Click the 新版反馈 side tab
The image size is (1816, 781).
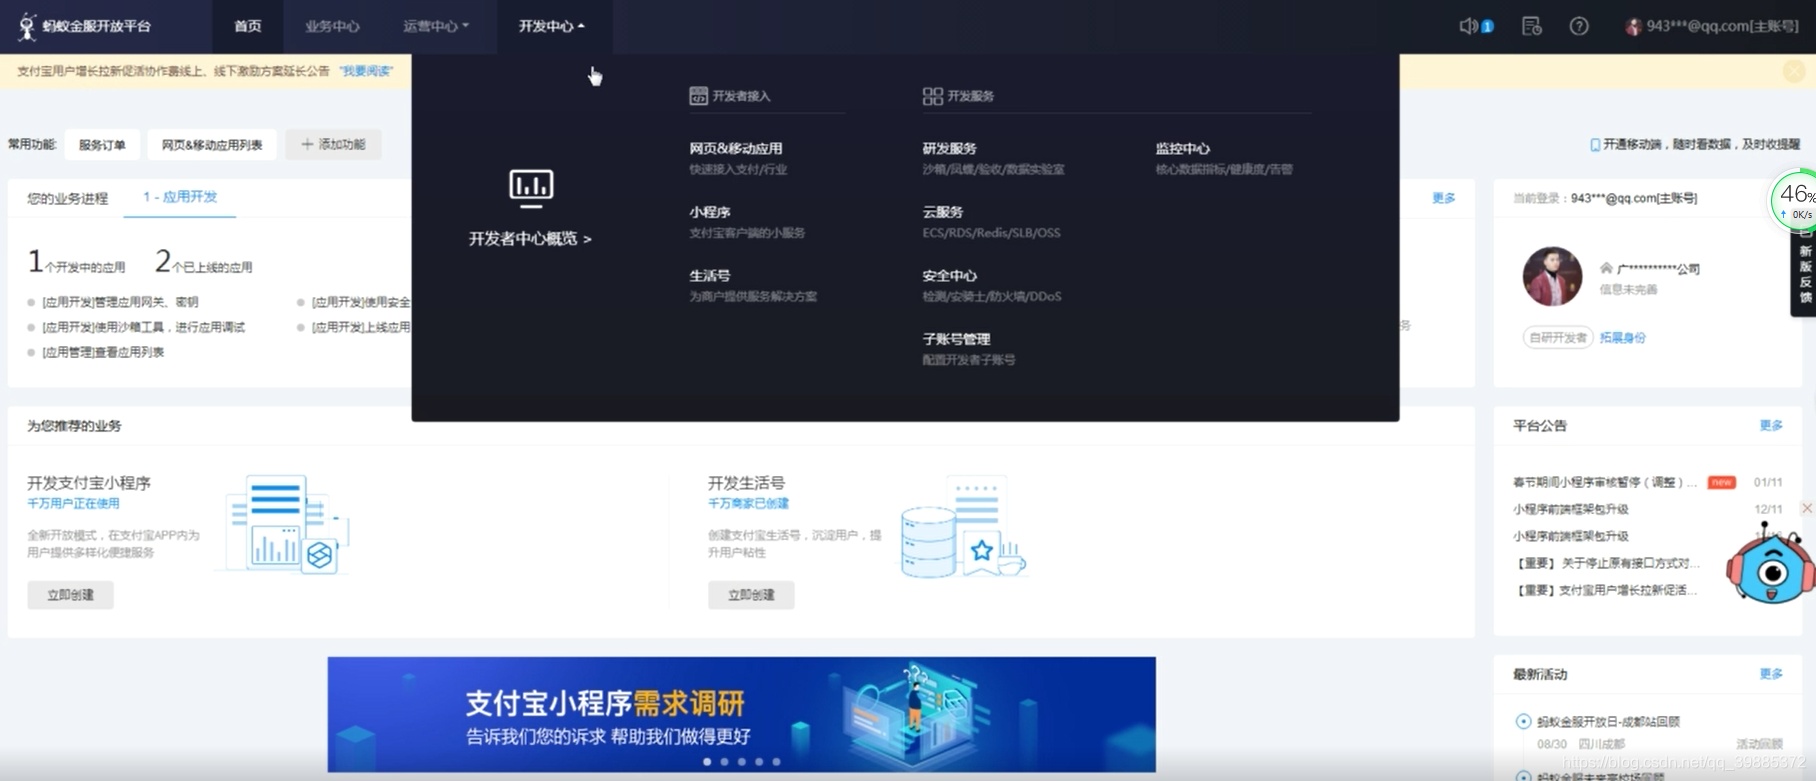(1804, 272)
